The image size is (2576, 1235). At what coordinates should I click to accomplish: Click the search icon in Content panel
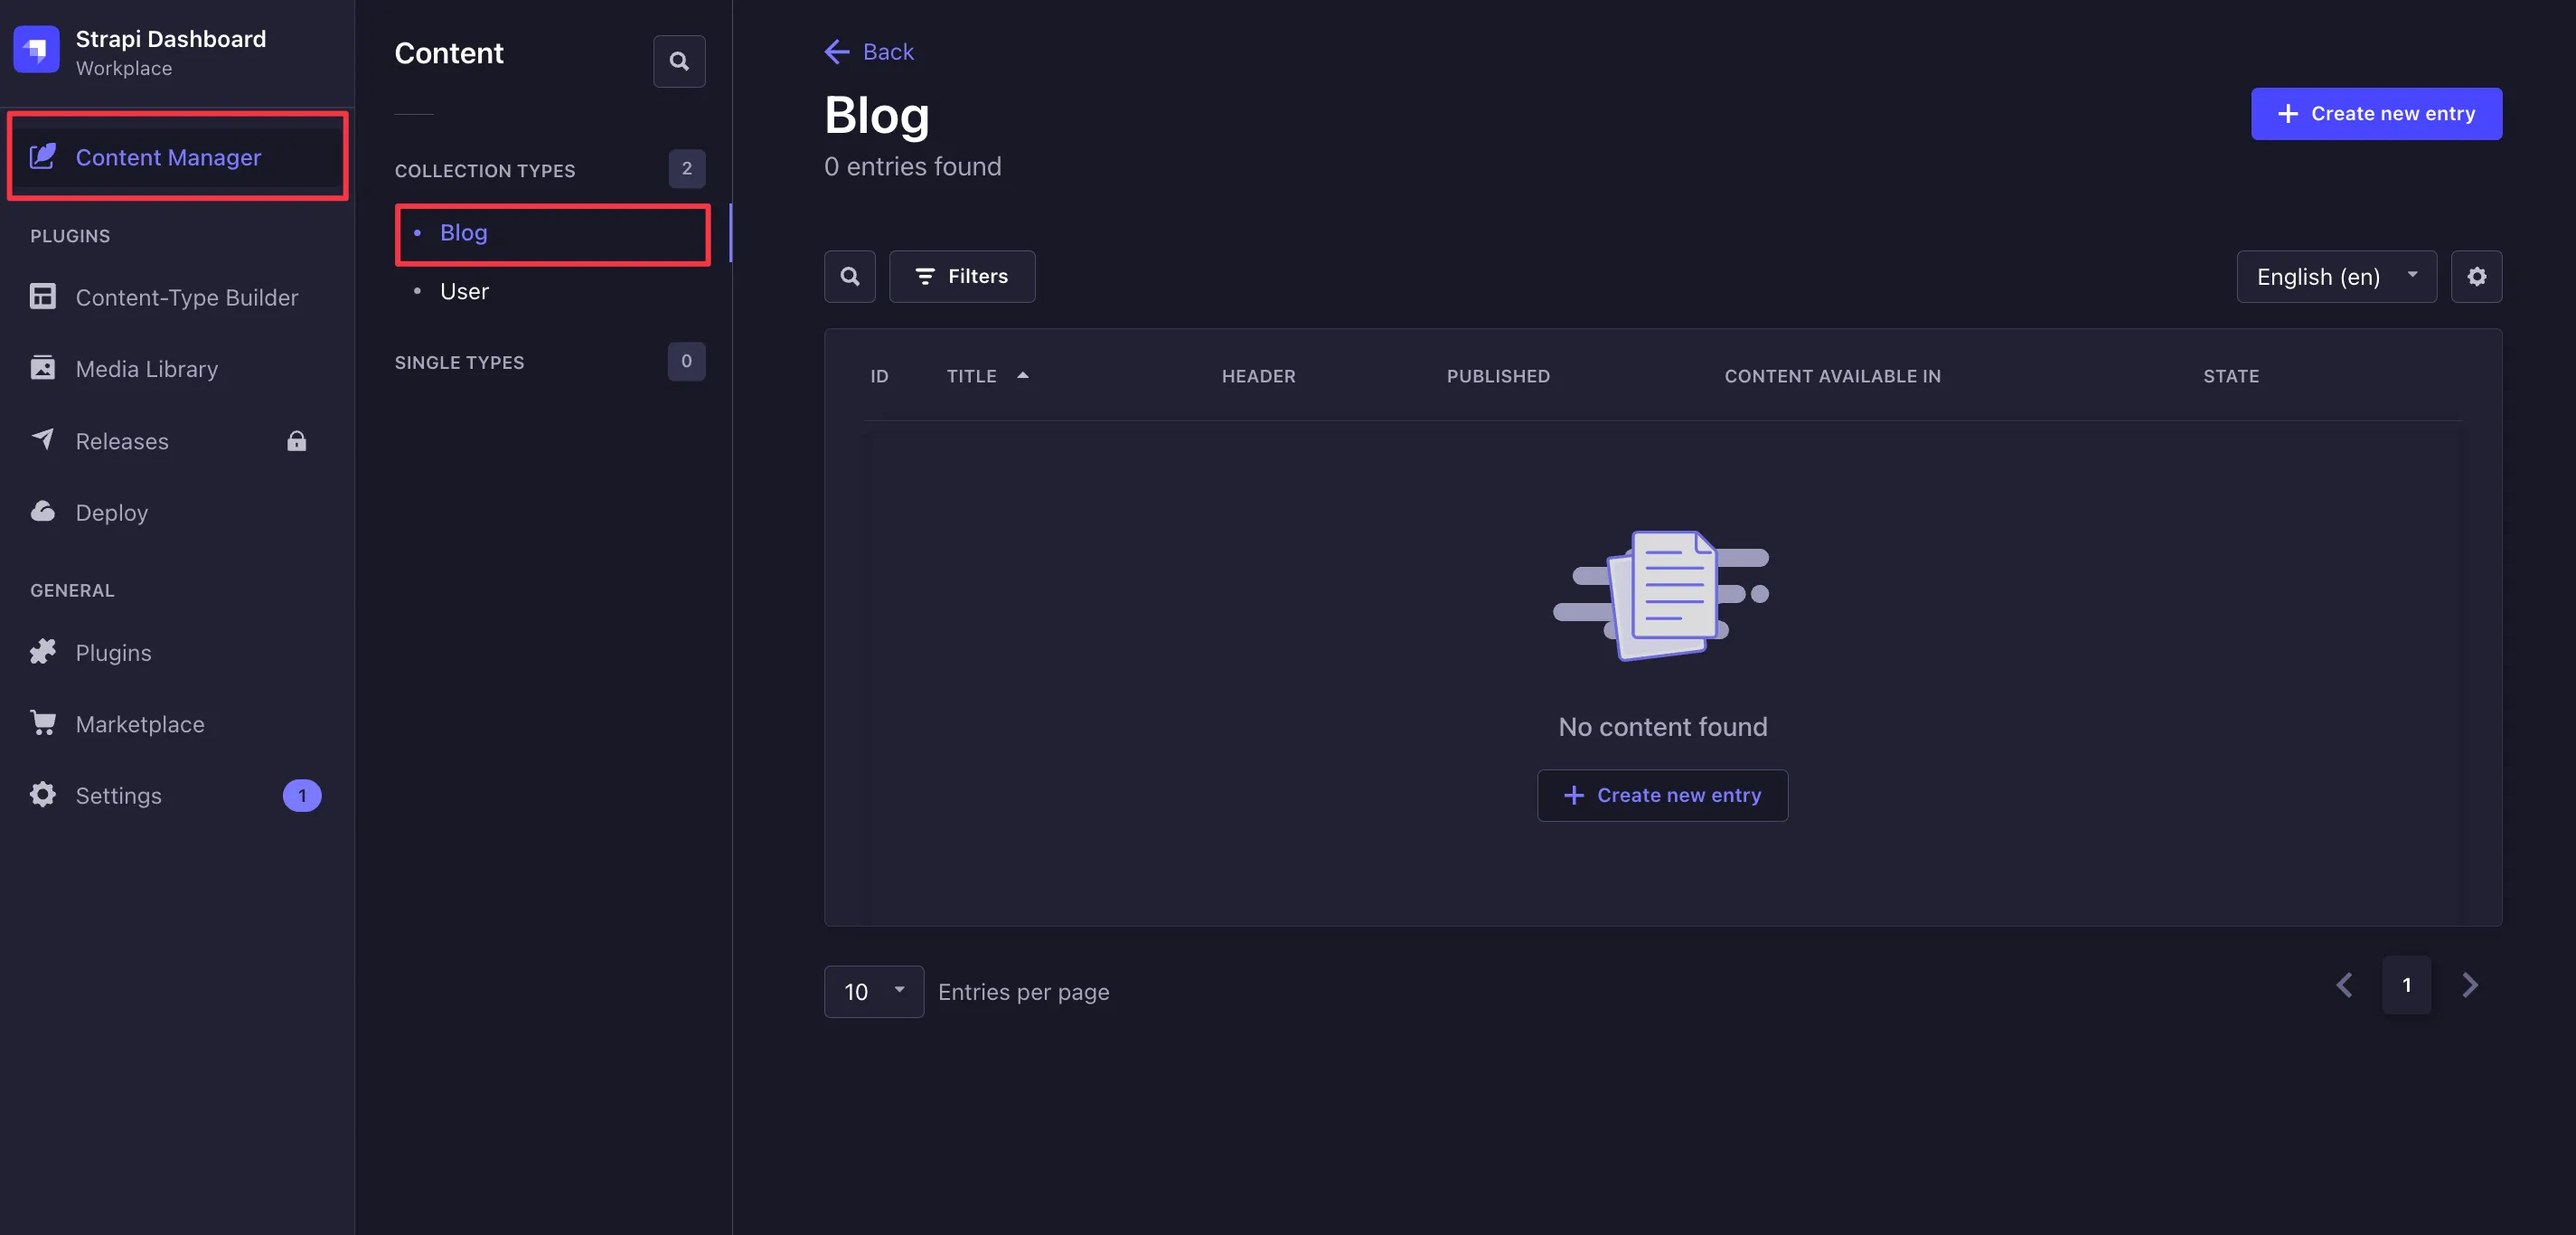pyautogui.click(x=679, y=61)
